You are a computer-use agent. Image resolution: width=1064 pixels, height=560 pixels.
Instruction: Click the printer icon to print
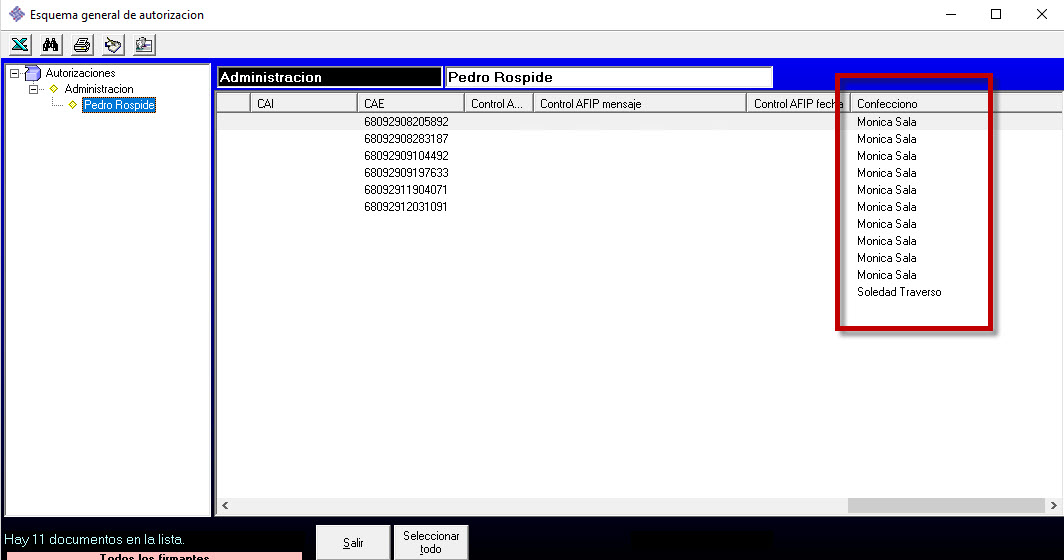pos(82,45)
